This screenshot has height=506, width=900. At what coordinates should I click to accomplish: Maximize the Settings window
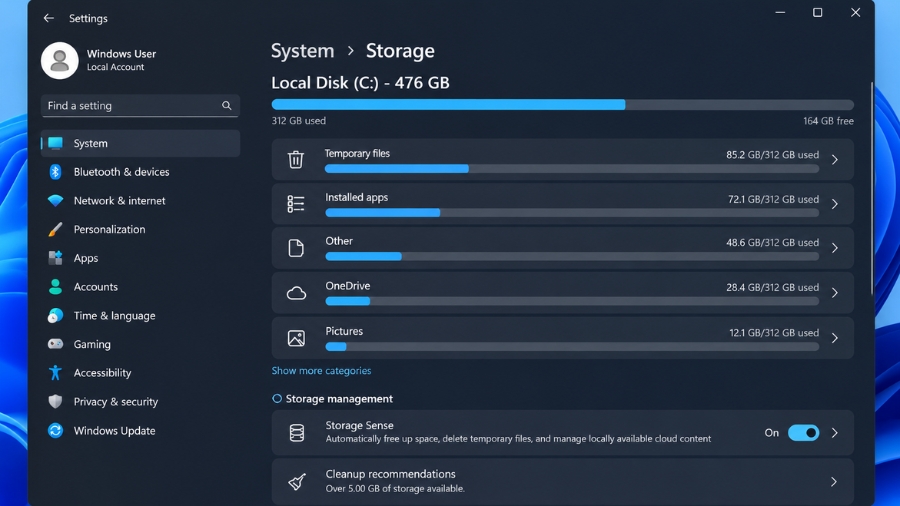click(817, 13)
